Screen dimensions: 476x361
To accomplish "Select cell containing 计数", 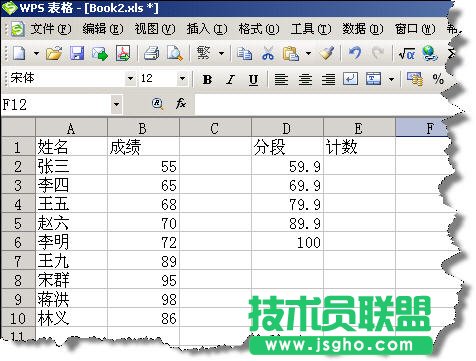I will coord(359,147).
